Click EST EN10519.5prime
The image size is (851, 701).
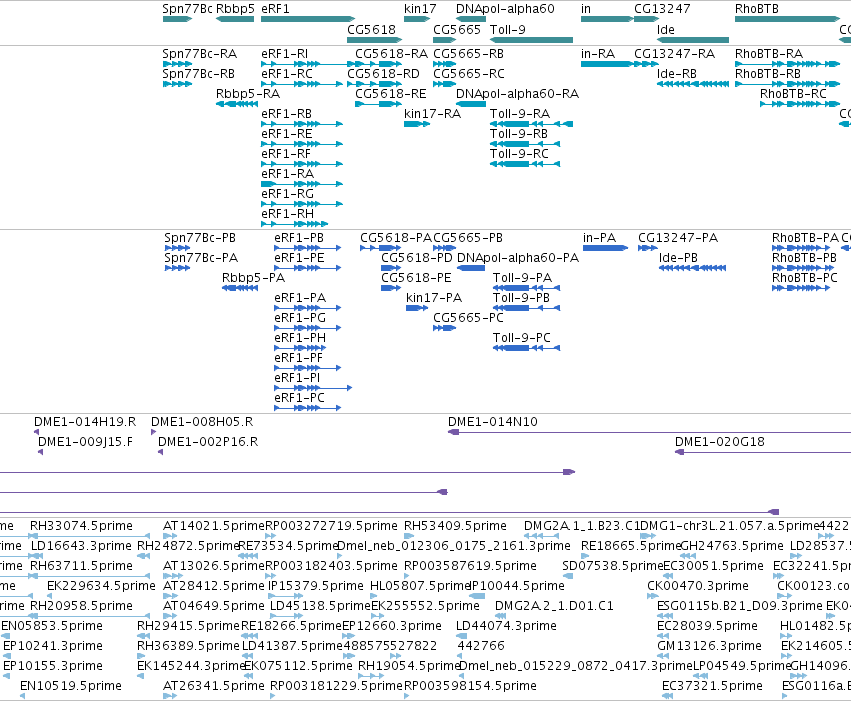(71, 686)
